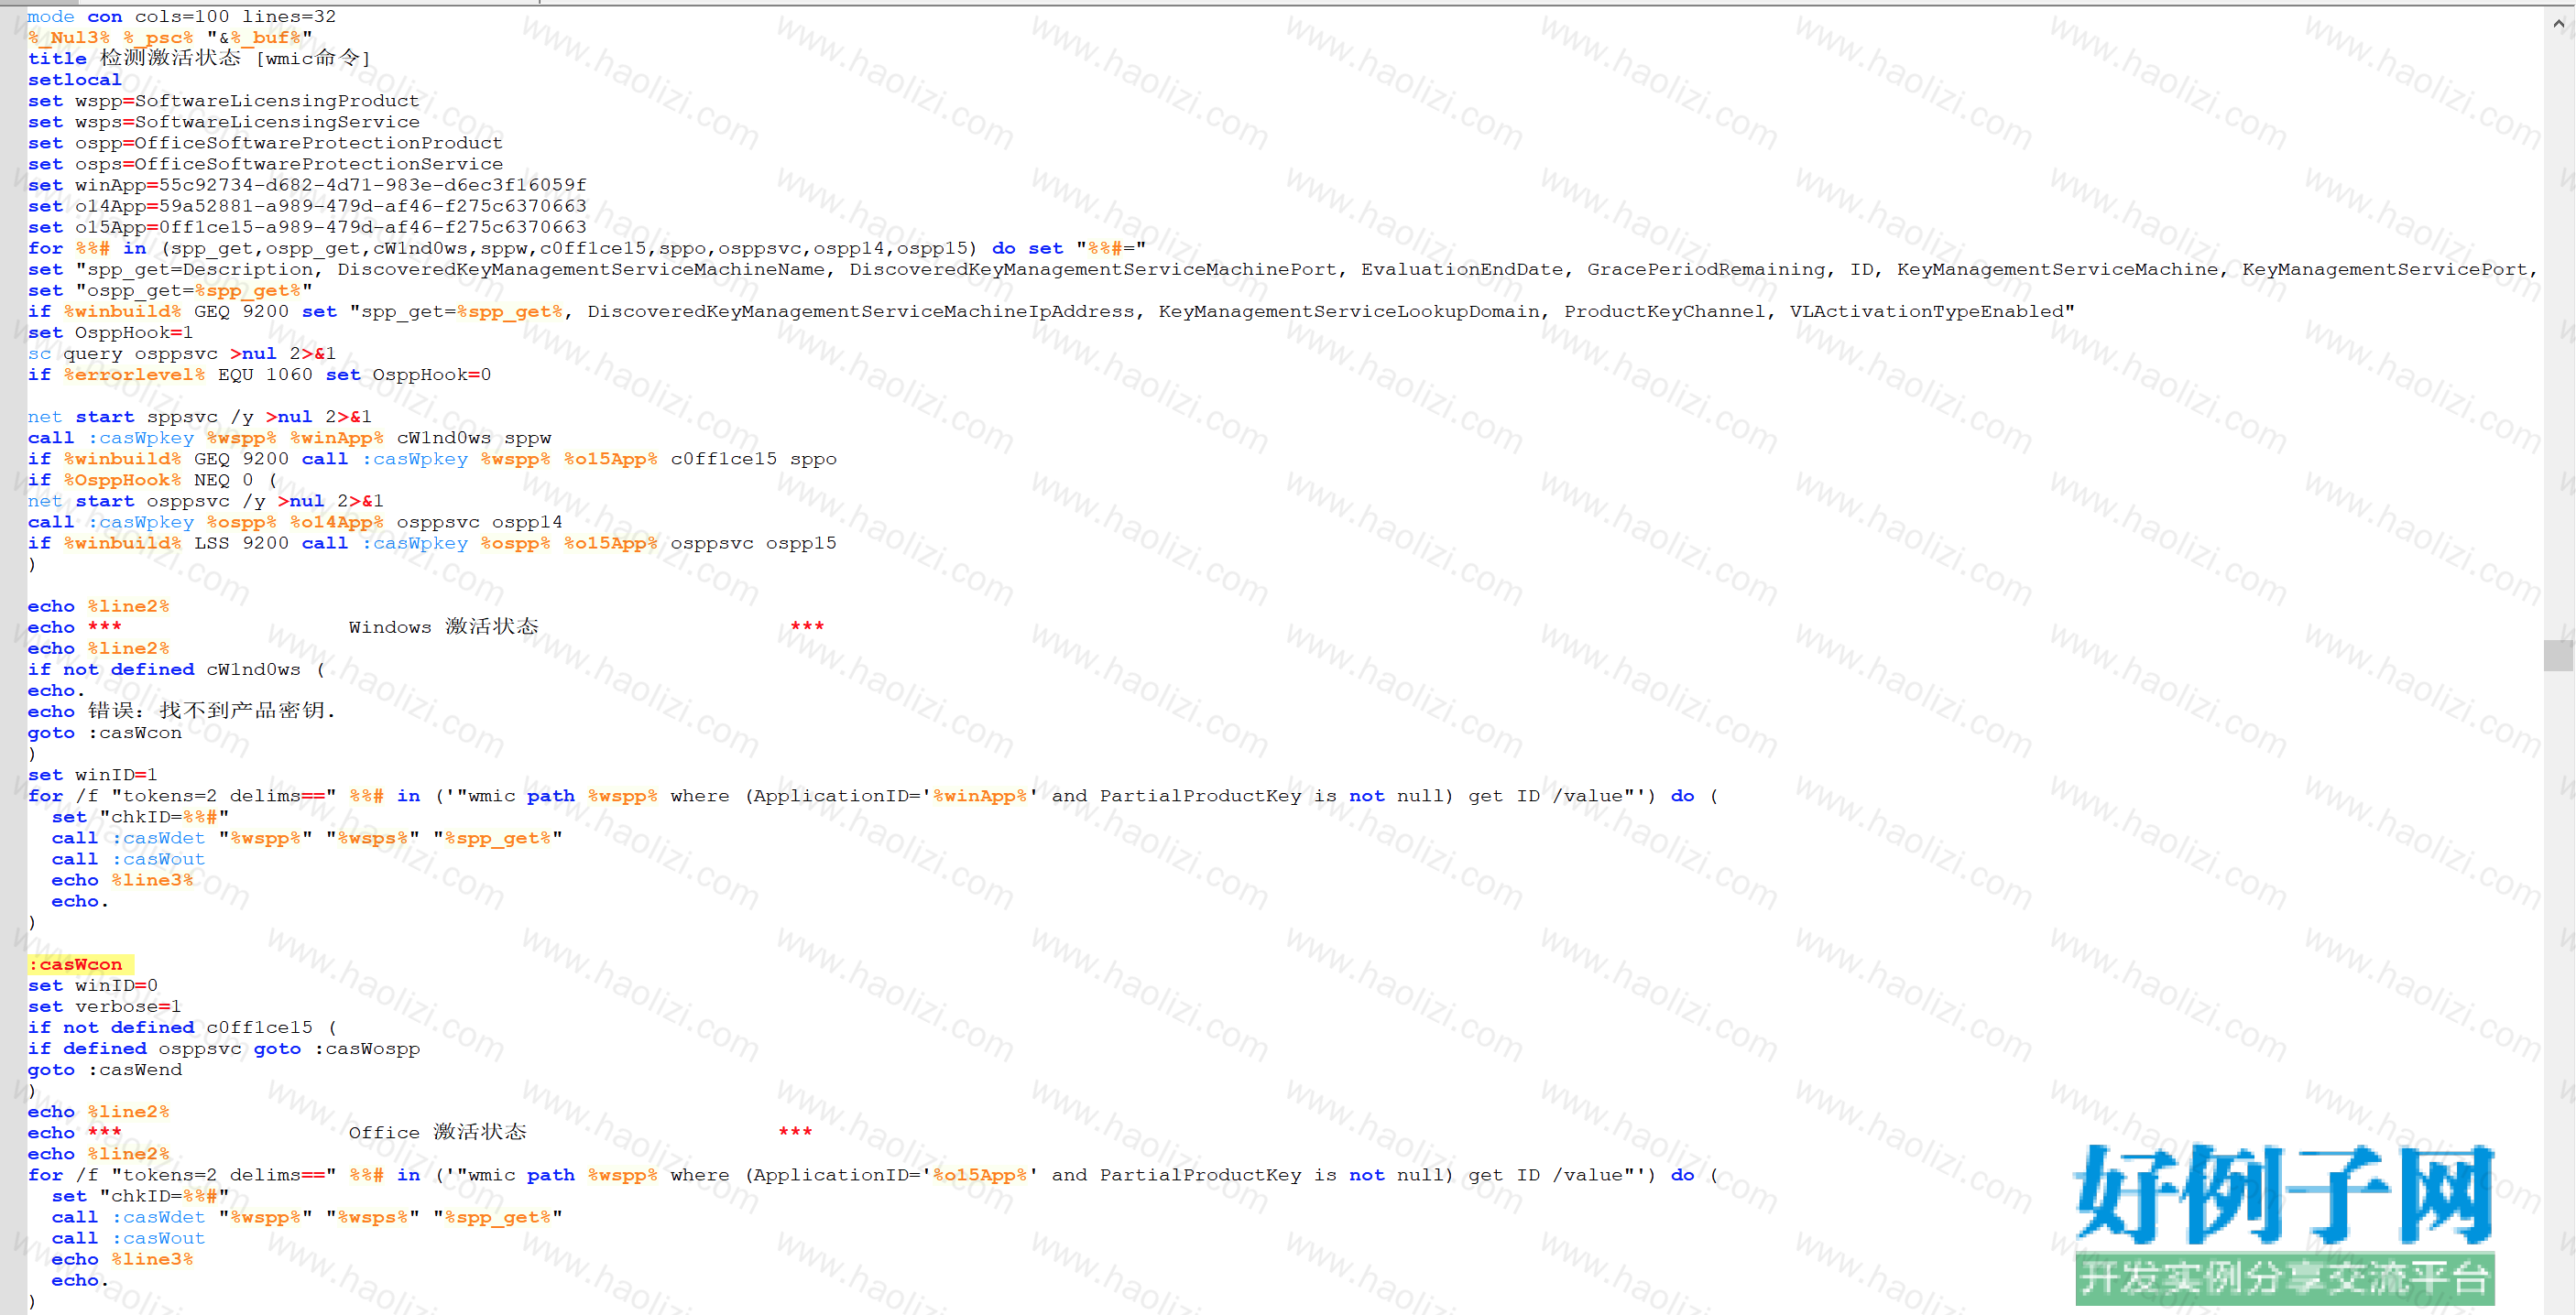This screenshot has width=2576, height=1315.
Task: Click the 'set winApp=55c92734-d682...' line
Action: [x=307, y=185]
